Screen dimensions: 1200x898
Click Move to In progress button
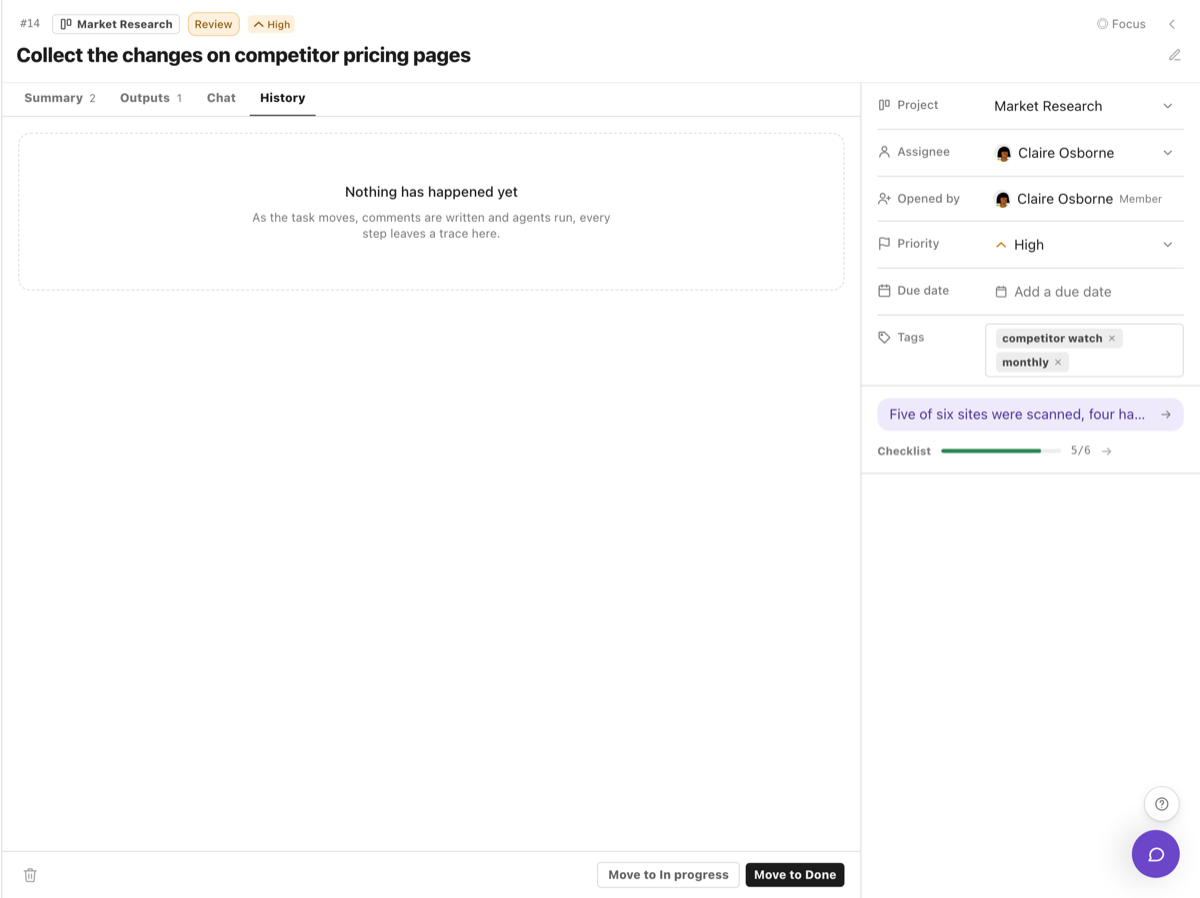(668, 875)
